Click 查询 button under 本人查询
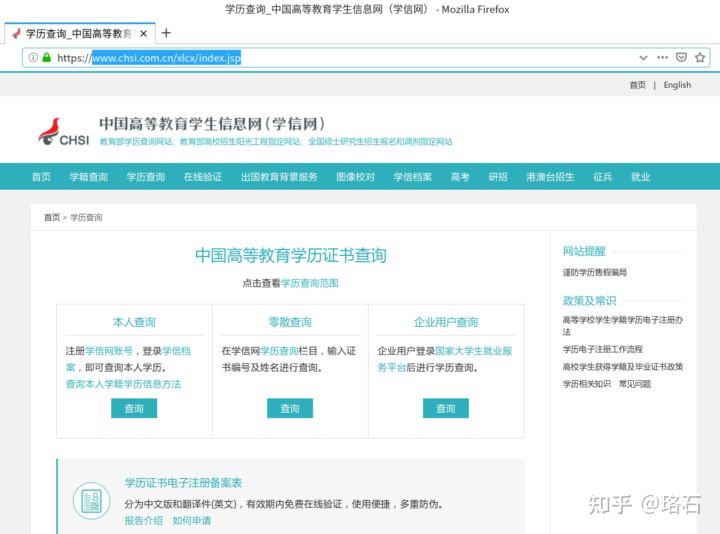This screenshot has width=720, height=534. 134,408
